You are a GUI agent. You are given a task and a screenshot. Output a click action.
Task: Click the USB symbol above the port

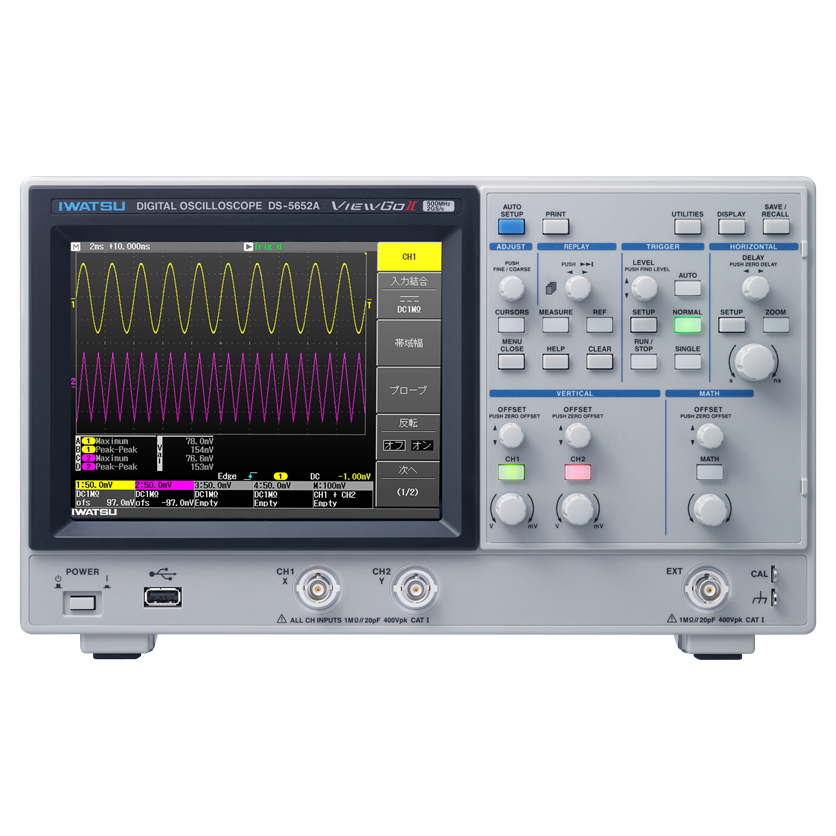163,574
